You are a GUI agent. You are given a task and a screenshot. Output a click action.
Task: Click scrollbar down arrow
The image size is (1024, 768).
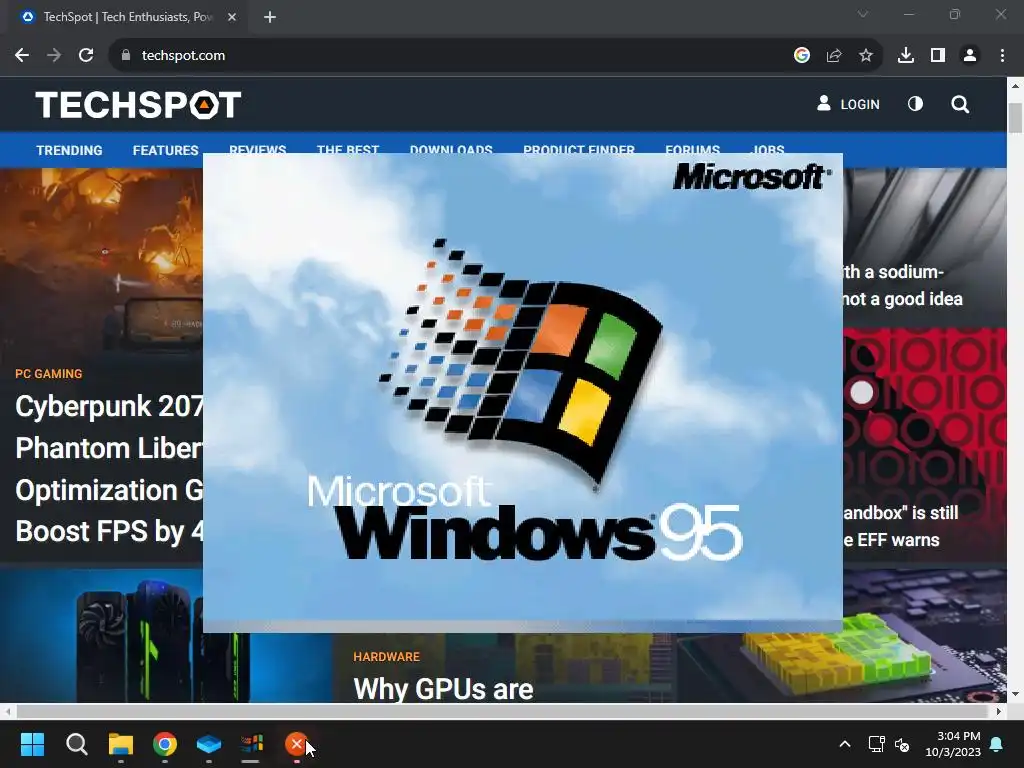click(x=1015, y=694)
